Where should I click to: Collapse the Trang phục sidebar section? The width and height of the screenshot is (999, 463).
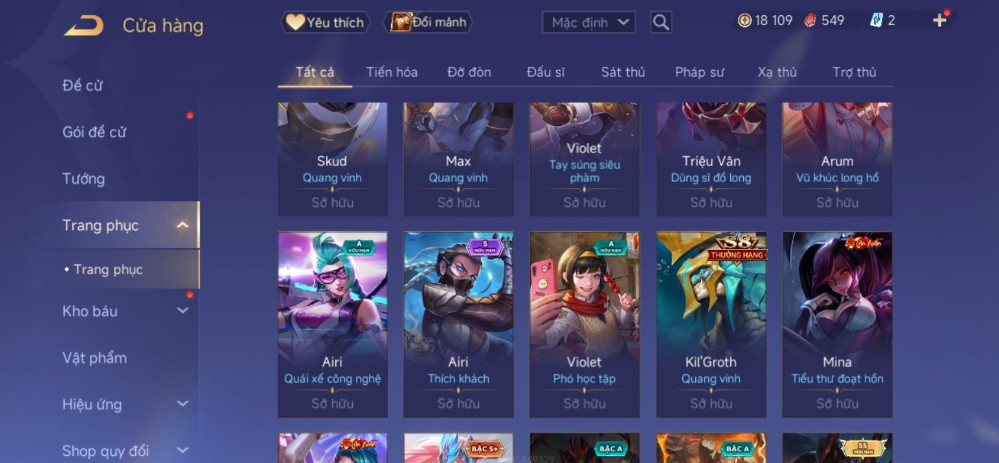(x=182, y=225)
